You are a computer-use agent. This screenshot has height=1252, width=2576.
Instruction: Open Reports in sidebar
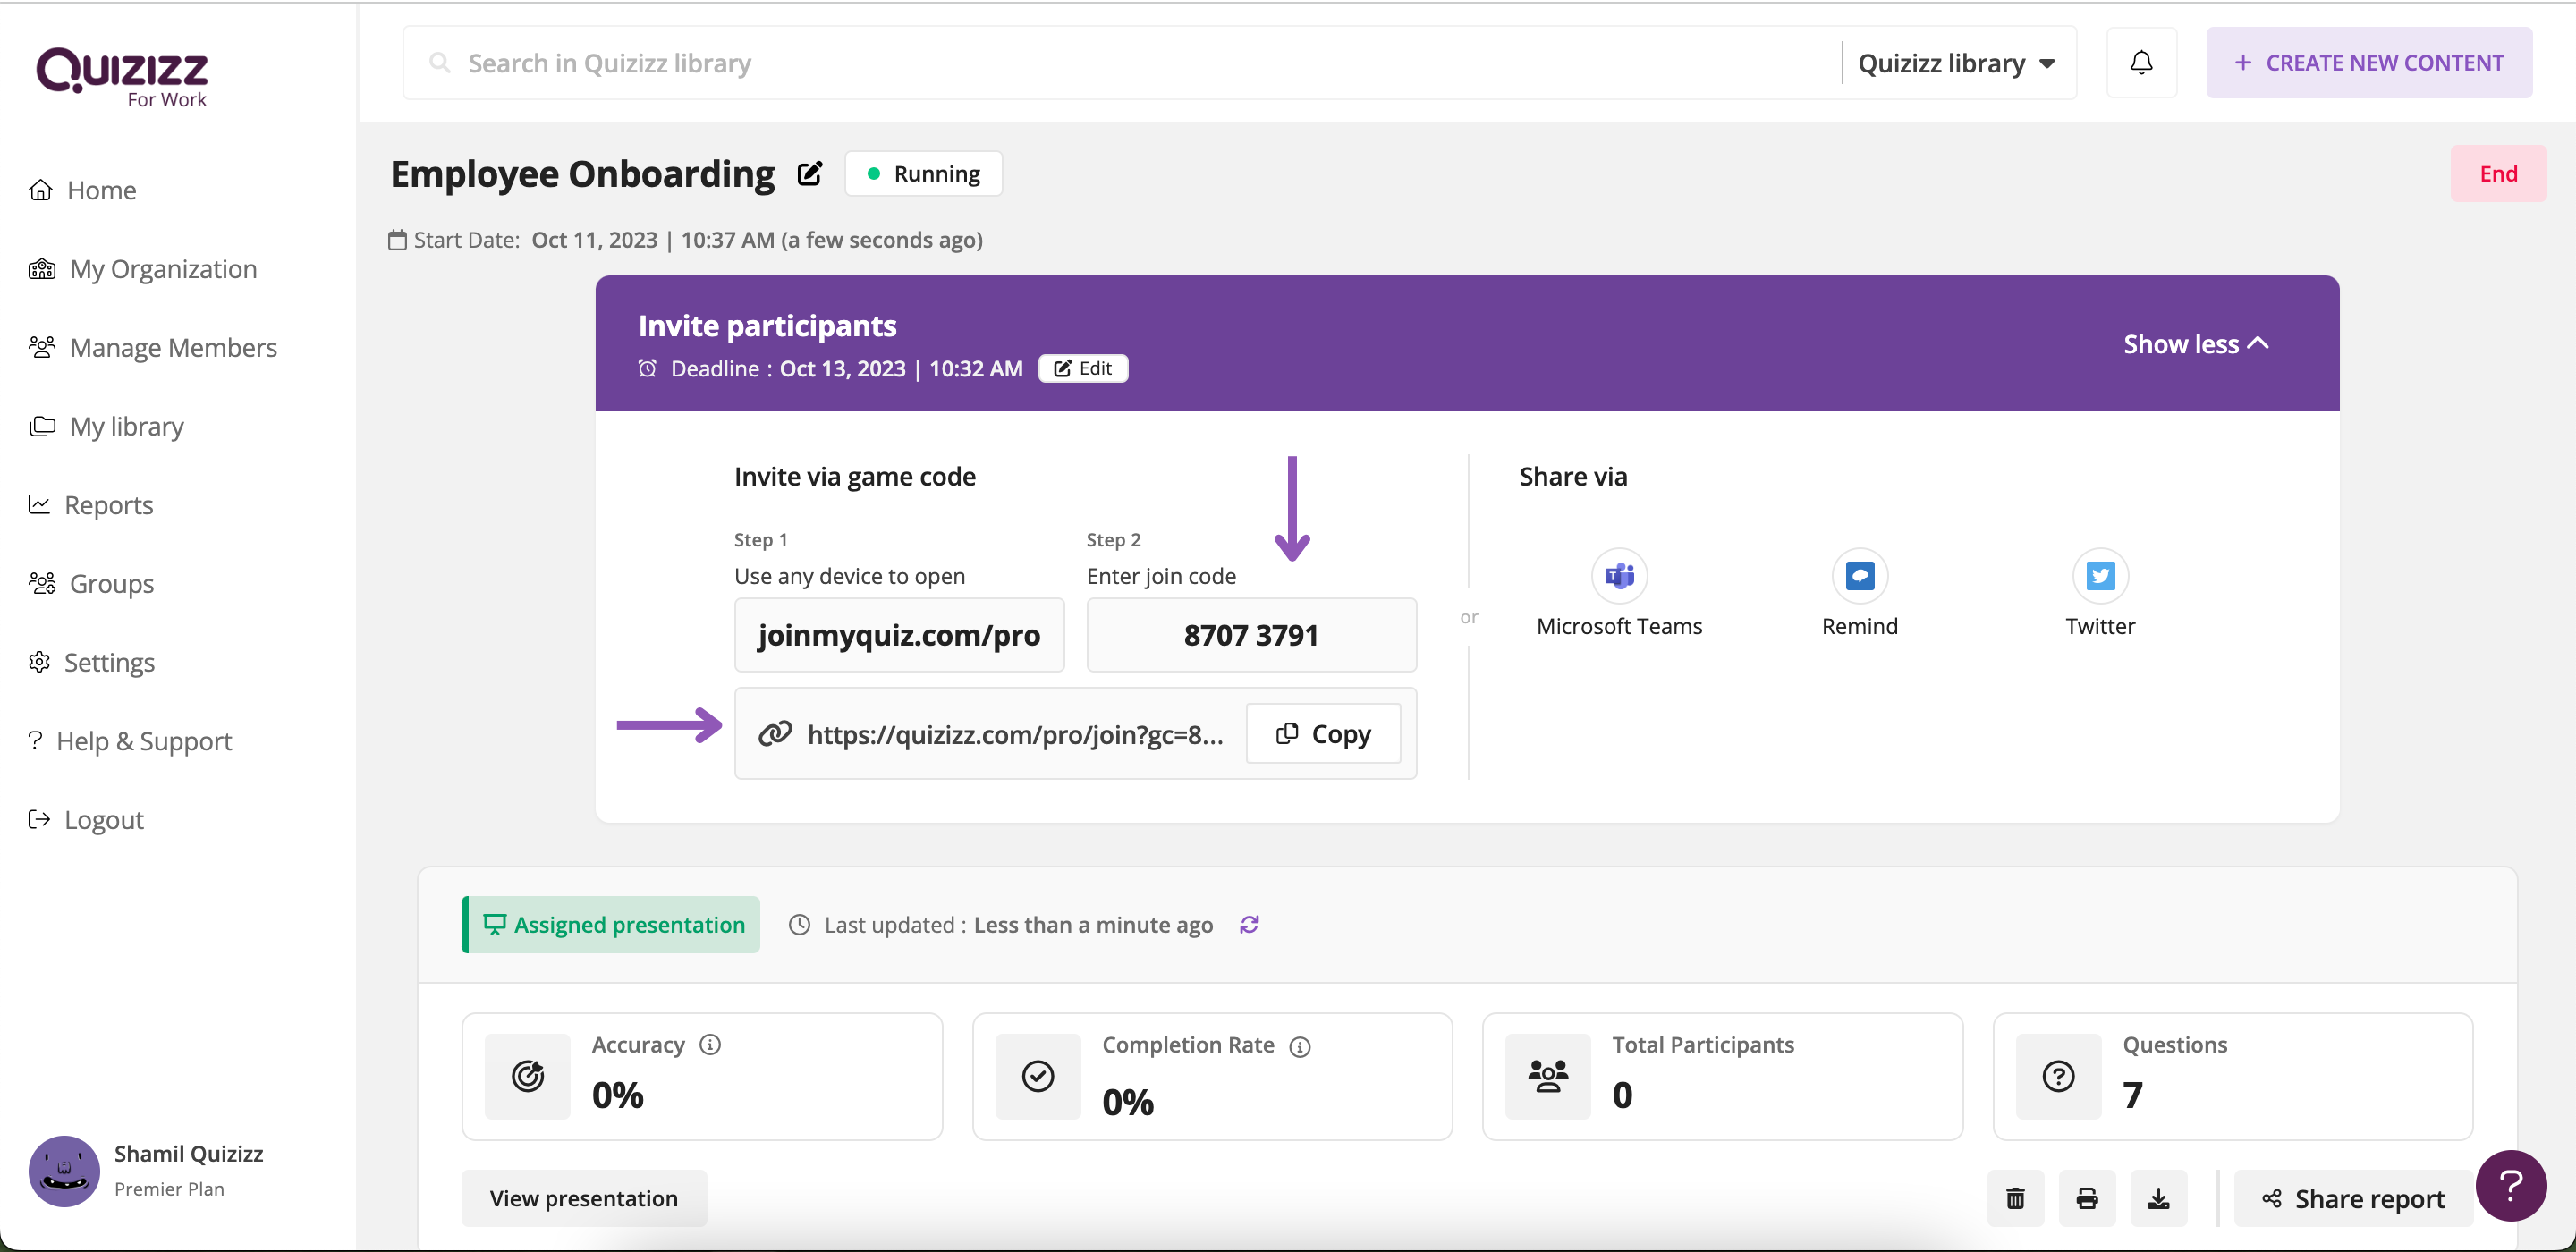(x=108, y=505)
